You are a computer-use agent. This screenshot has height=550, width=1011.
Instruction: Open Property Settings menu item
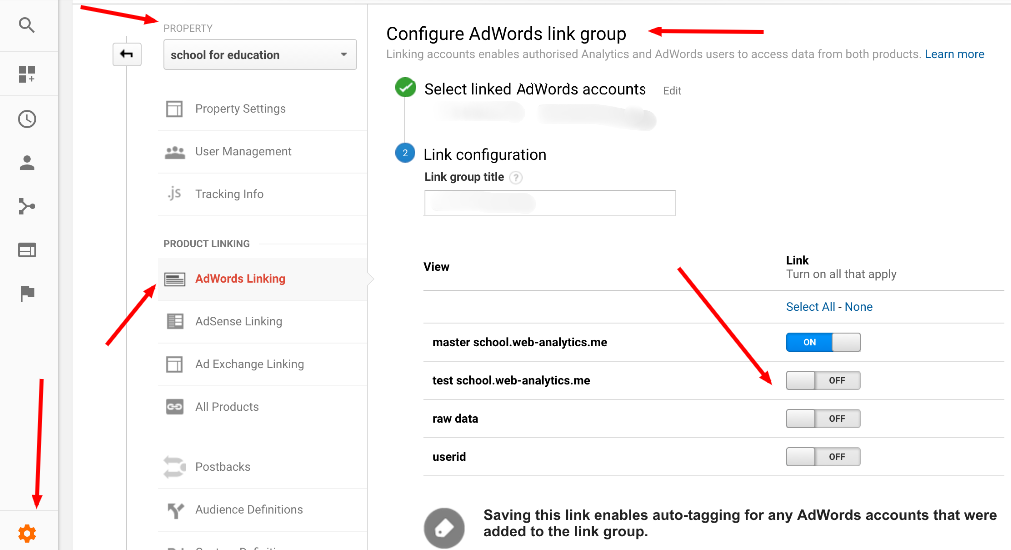[240, 109]
